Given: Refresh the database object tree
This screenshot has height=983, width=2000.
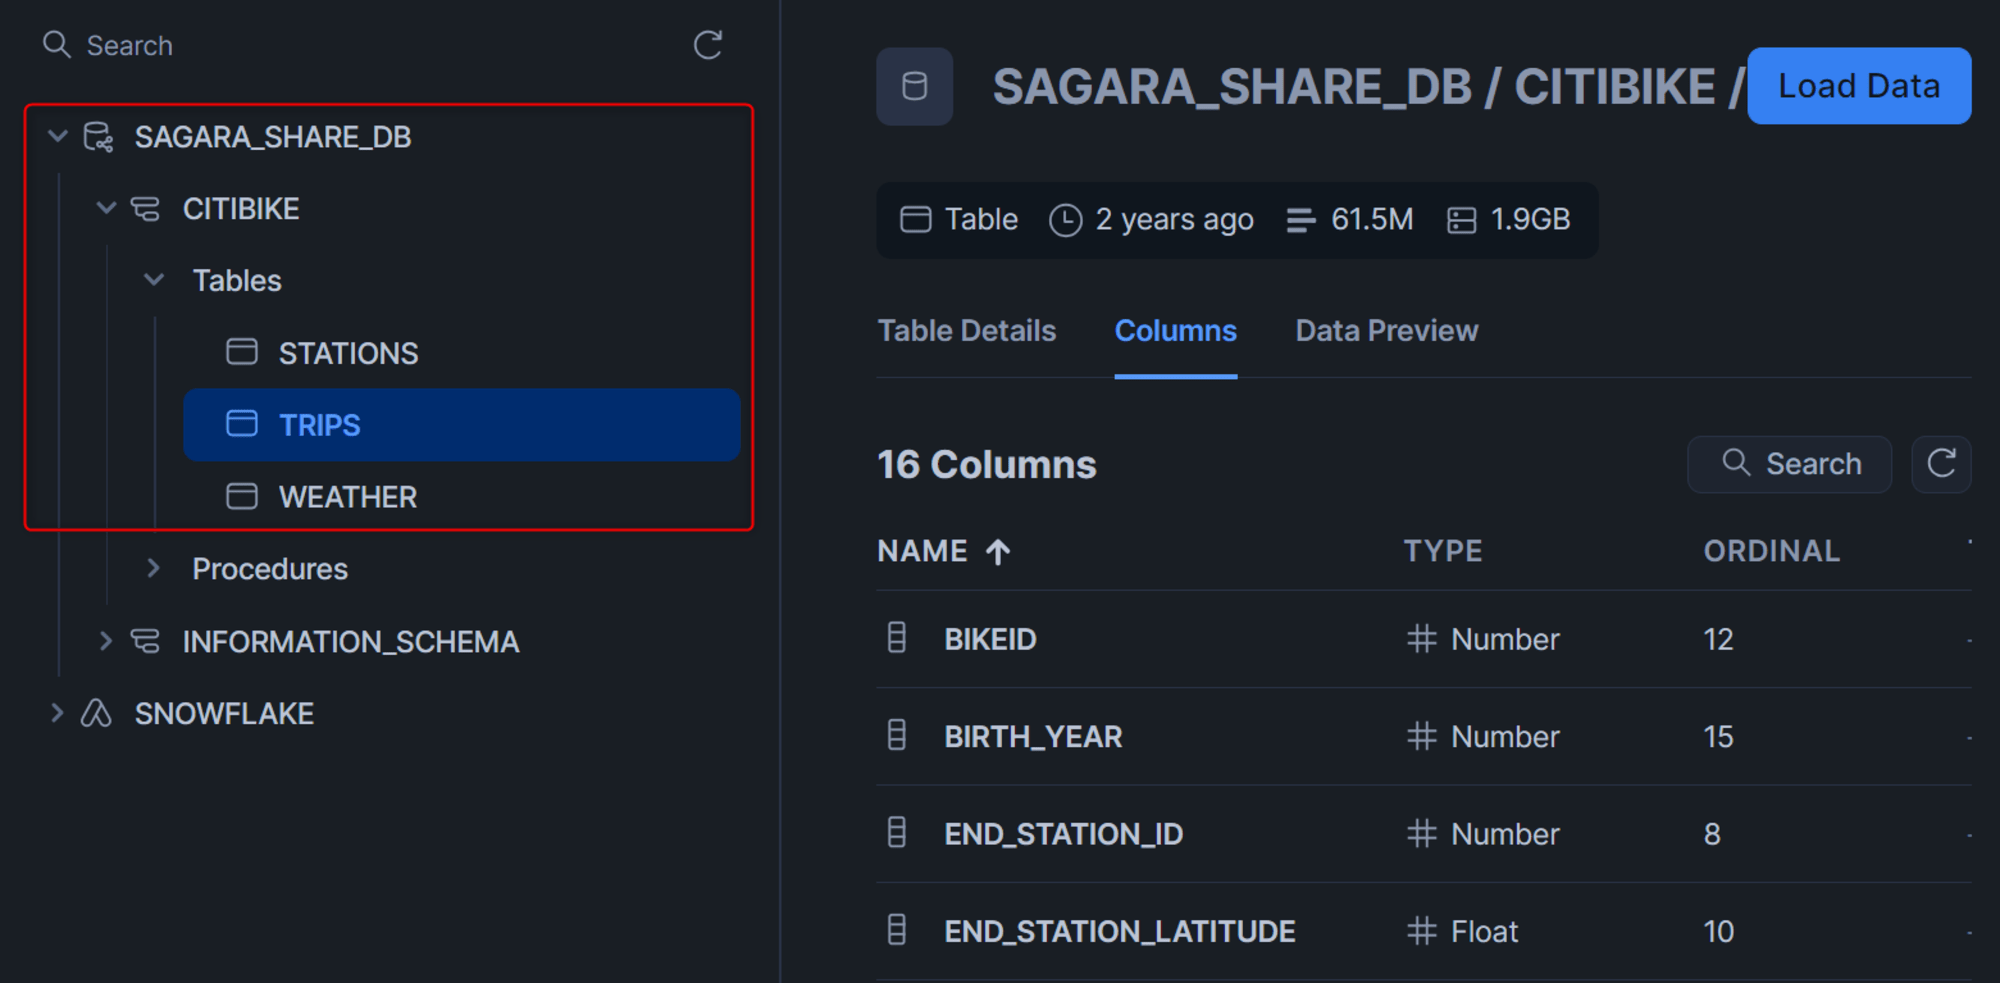Looking at the screenshot, I should pos(708,45).
